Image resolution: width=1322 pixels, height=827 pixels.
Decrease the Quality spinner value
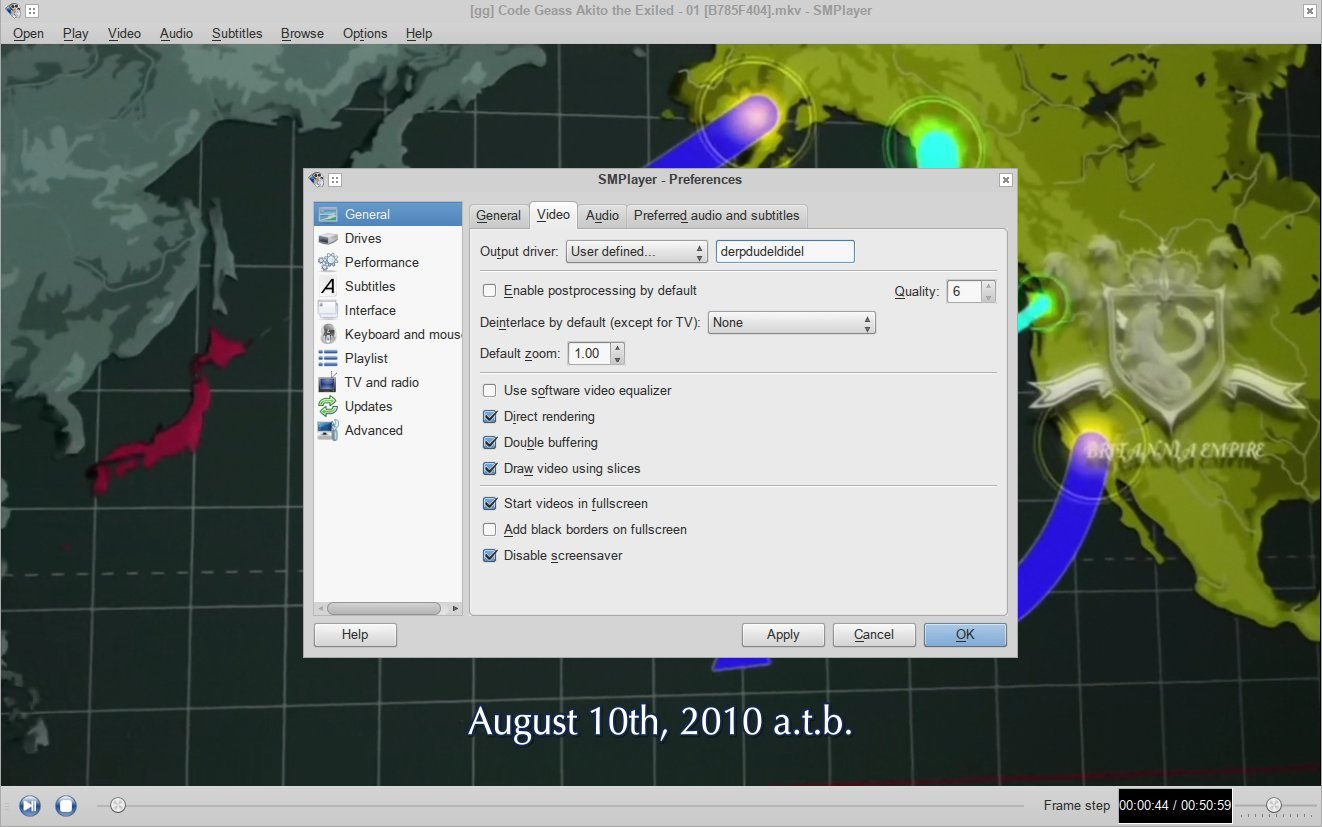click(x=989, y=297)
